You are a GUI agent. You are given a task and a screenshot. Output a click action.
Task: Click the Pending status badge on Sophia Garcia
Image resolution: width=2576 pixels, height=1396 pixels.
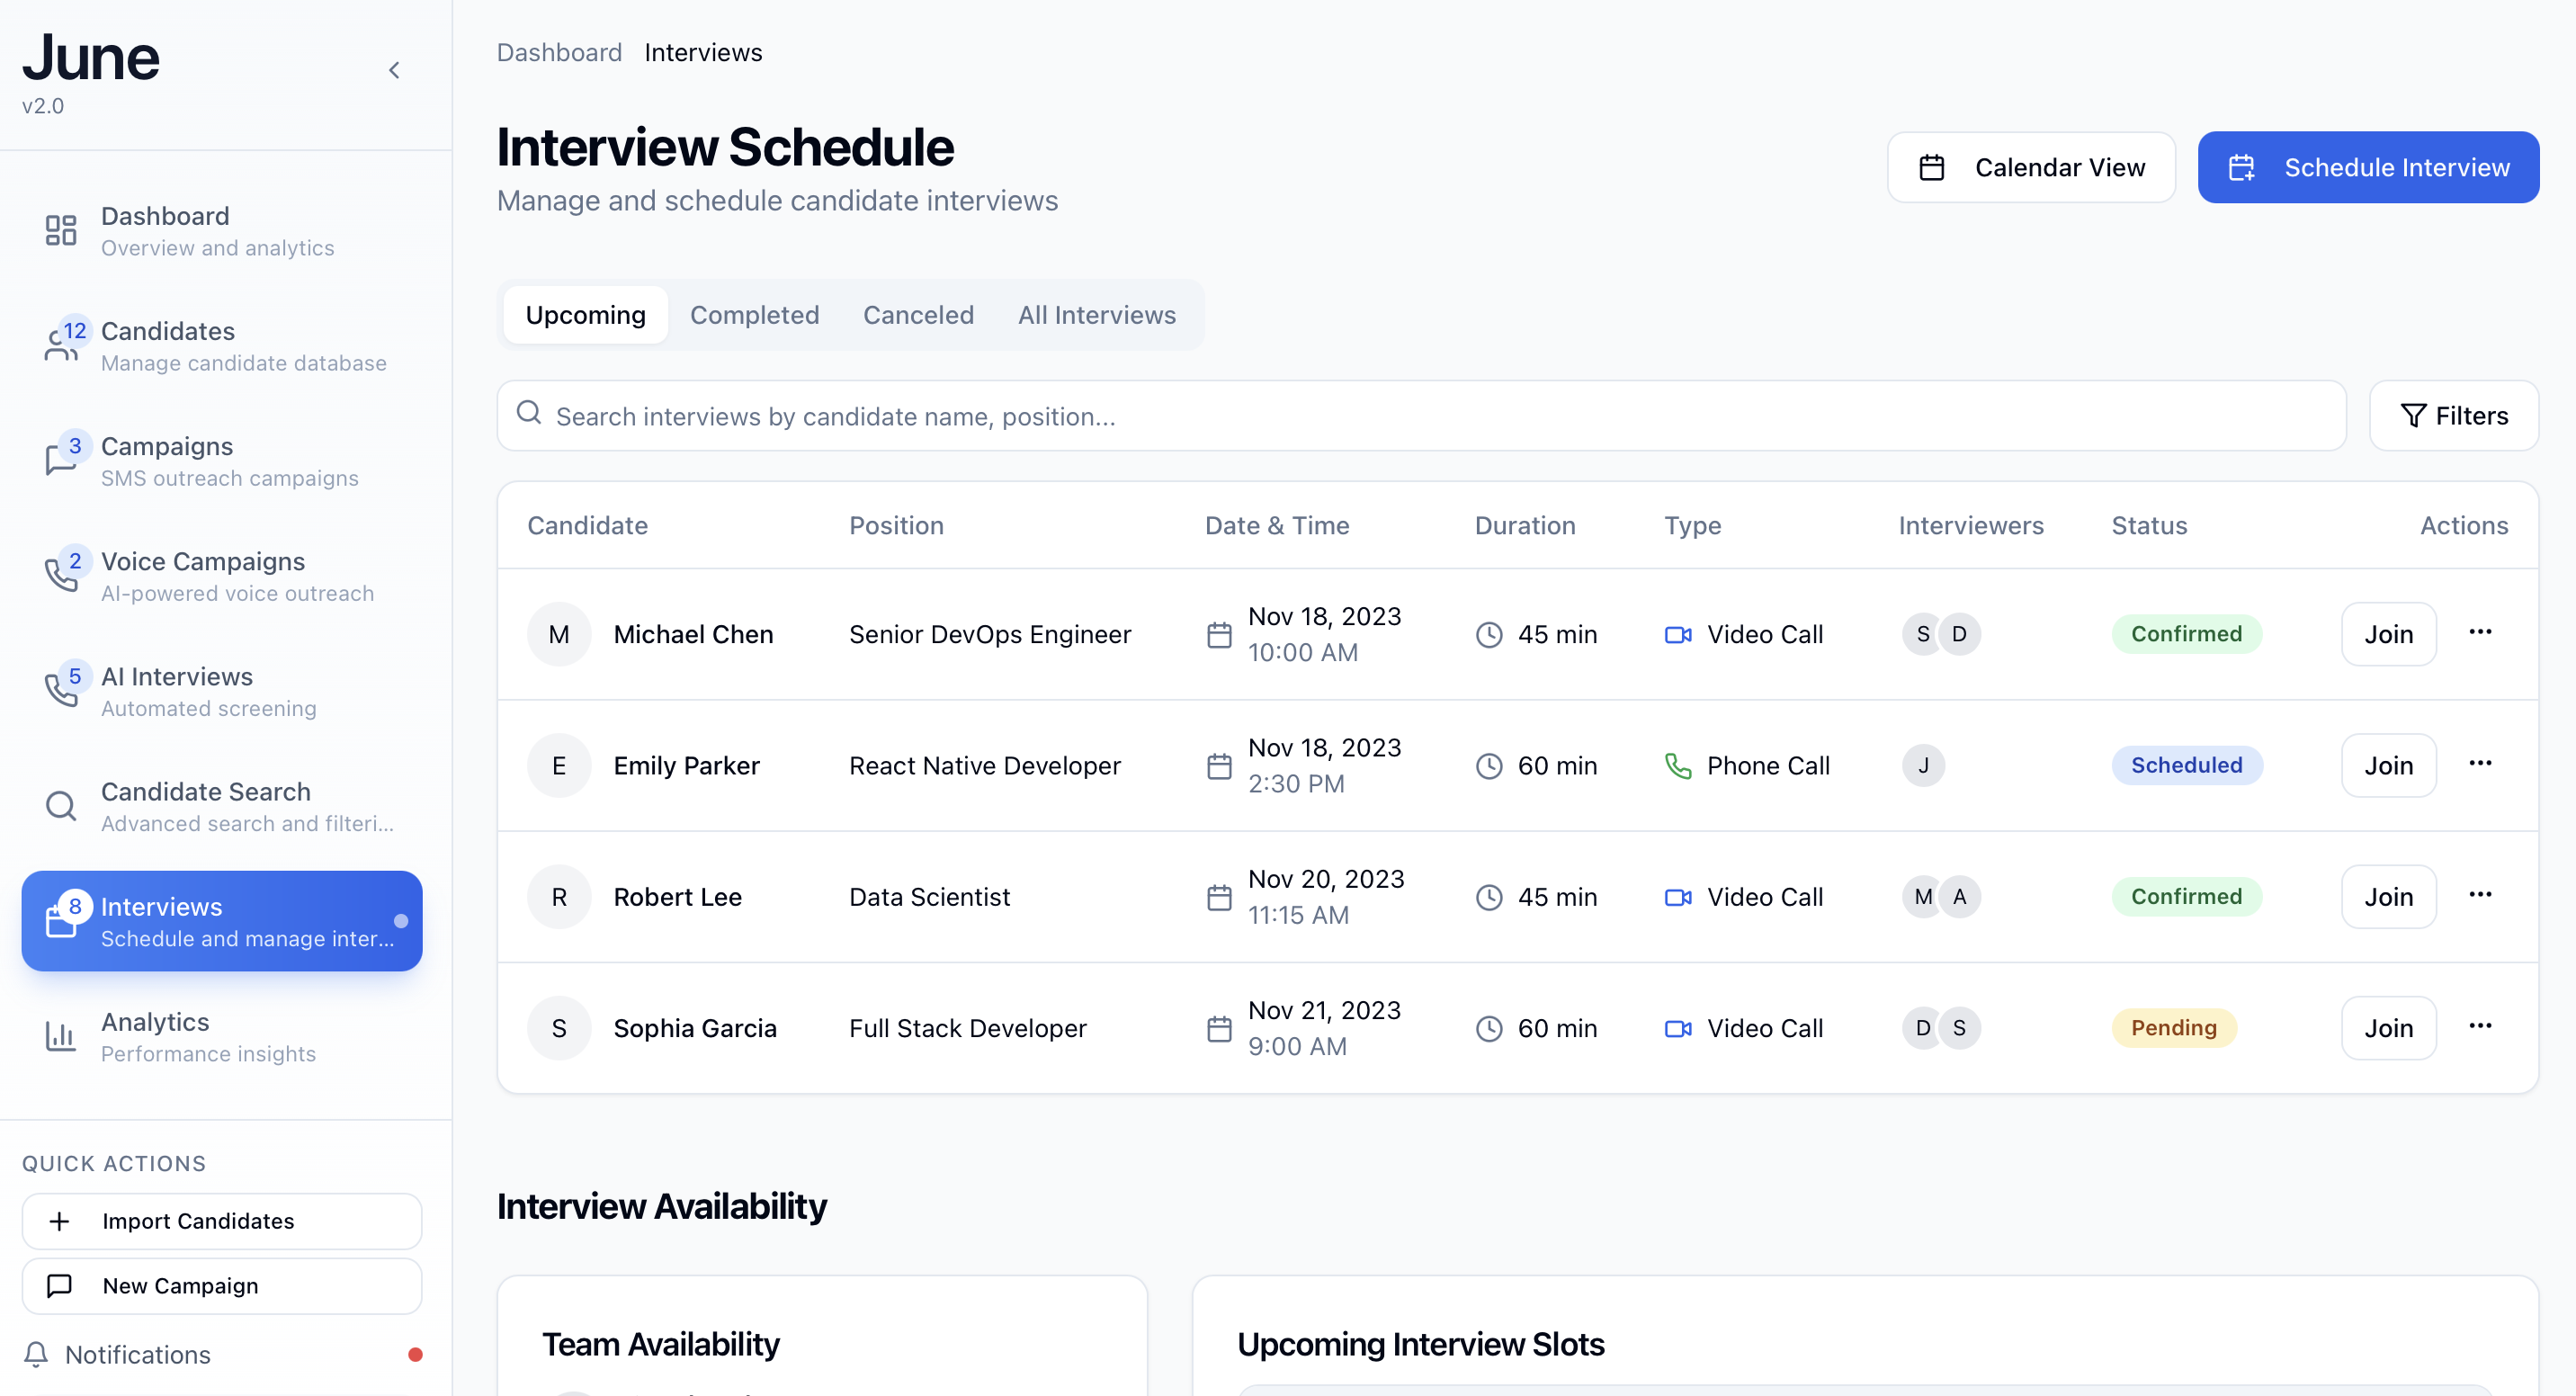pos(2174,1027)
